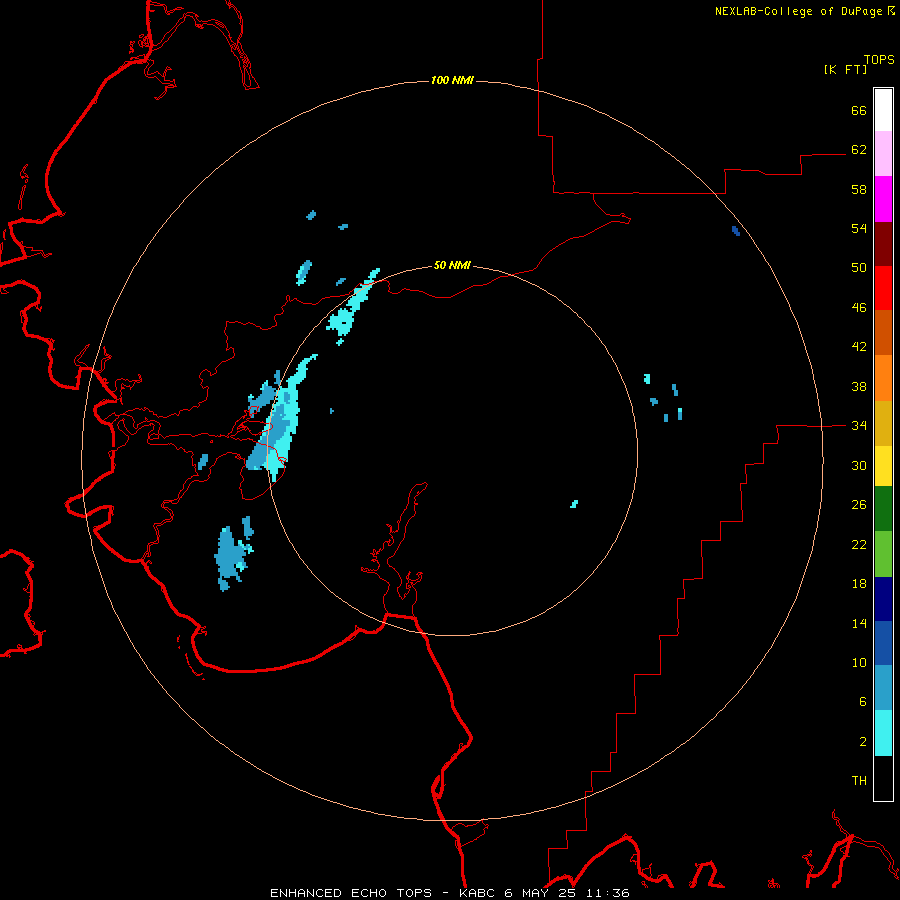Select the yellow legend swatch
Viewport: 900px width, 900px height.
[883, 466]
